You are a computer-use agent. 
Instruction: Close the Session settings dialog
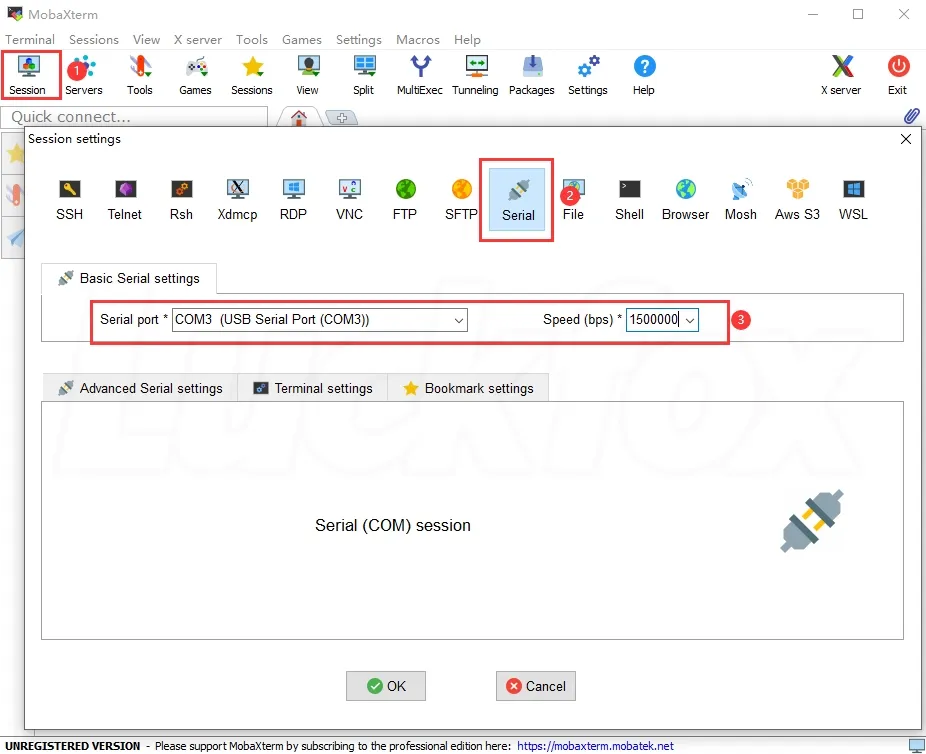point(905,139)
